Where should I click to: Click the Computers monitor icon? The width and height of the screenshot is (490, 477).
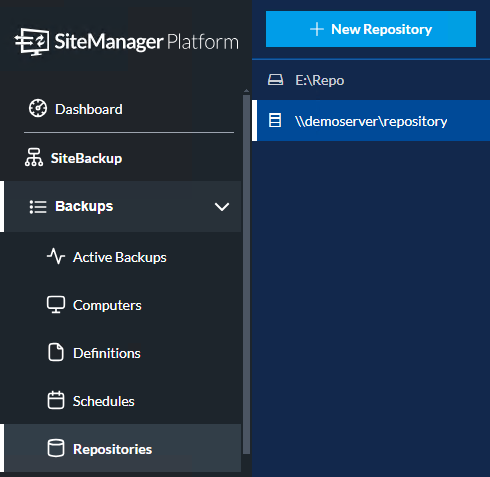(x=56, y=305)
